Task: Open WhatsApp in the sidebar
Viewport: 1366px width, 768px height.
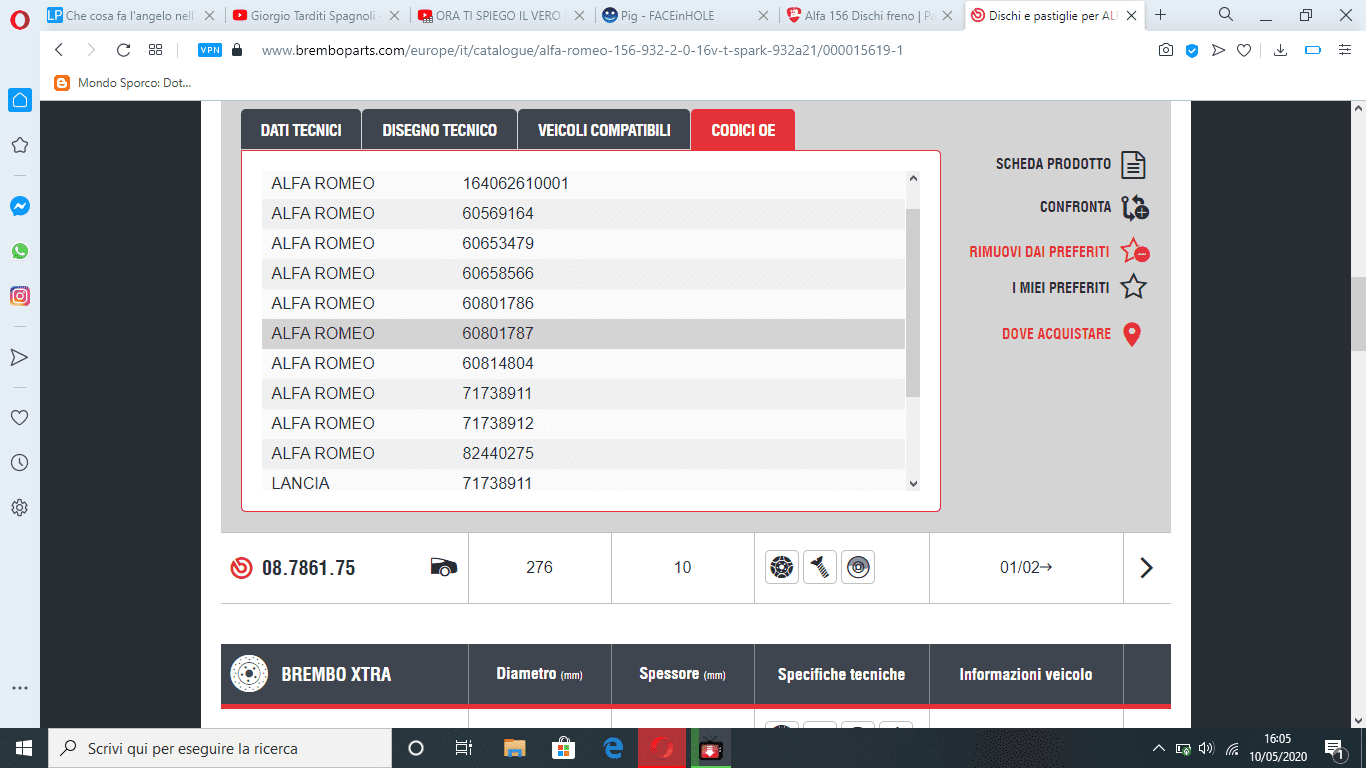Action: coord(19,251)
